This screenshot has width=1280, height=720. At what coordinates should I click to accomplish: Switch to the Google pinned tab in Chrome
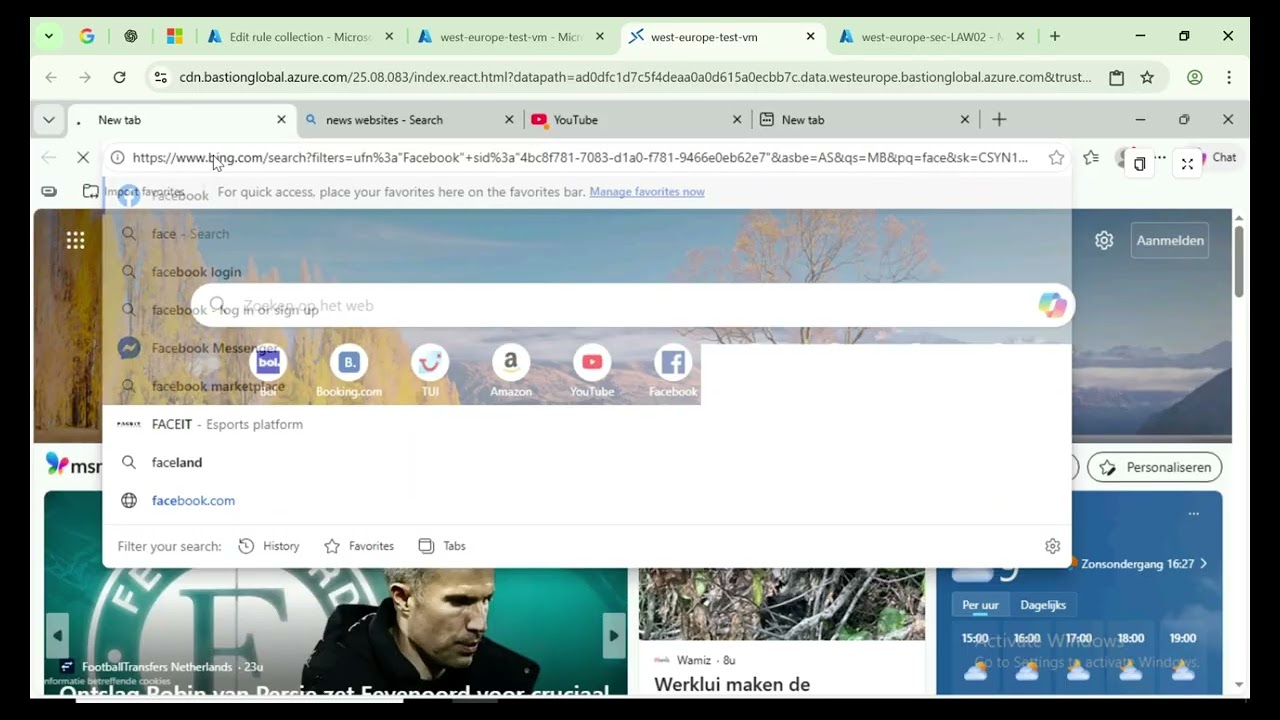87,36
